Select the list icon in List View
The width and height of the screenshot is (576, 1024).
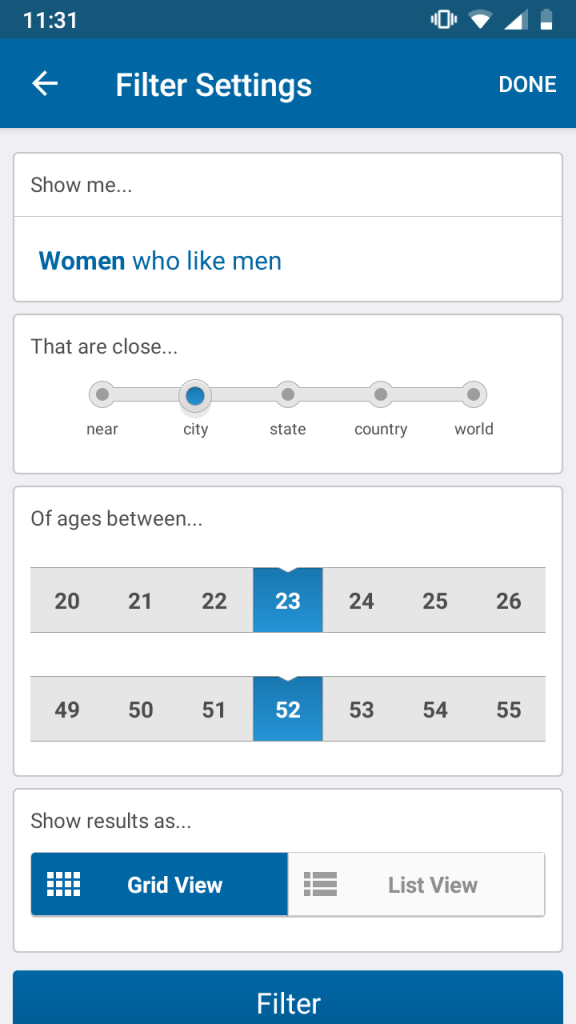pos(320,884)
